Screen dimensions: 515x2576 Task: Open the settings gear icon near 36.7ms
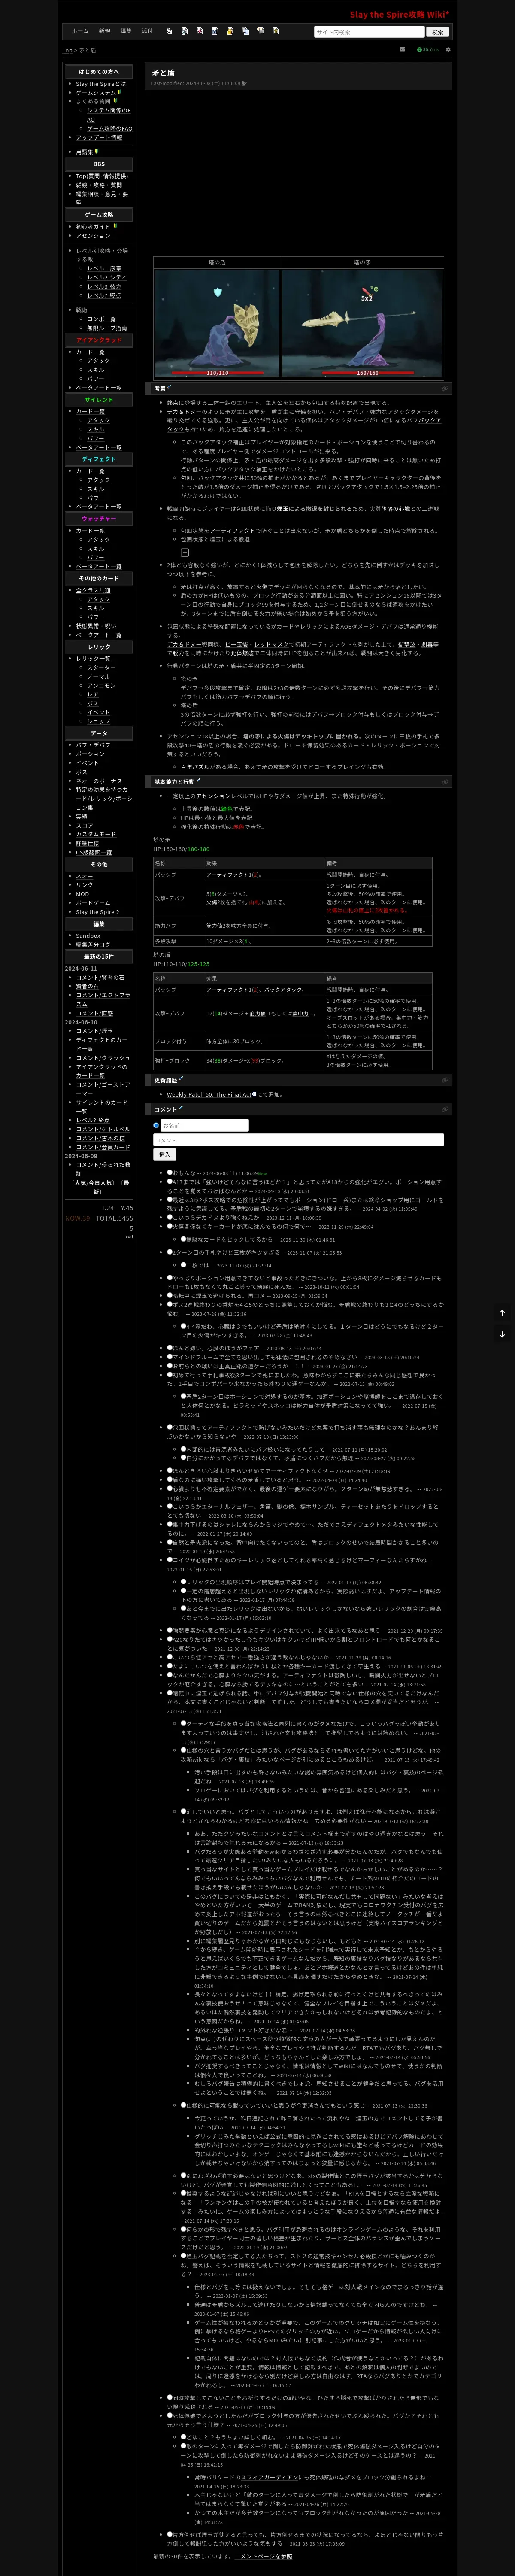(448, 49)
